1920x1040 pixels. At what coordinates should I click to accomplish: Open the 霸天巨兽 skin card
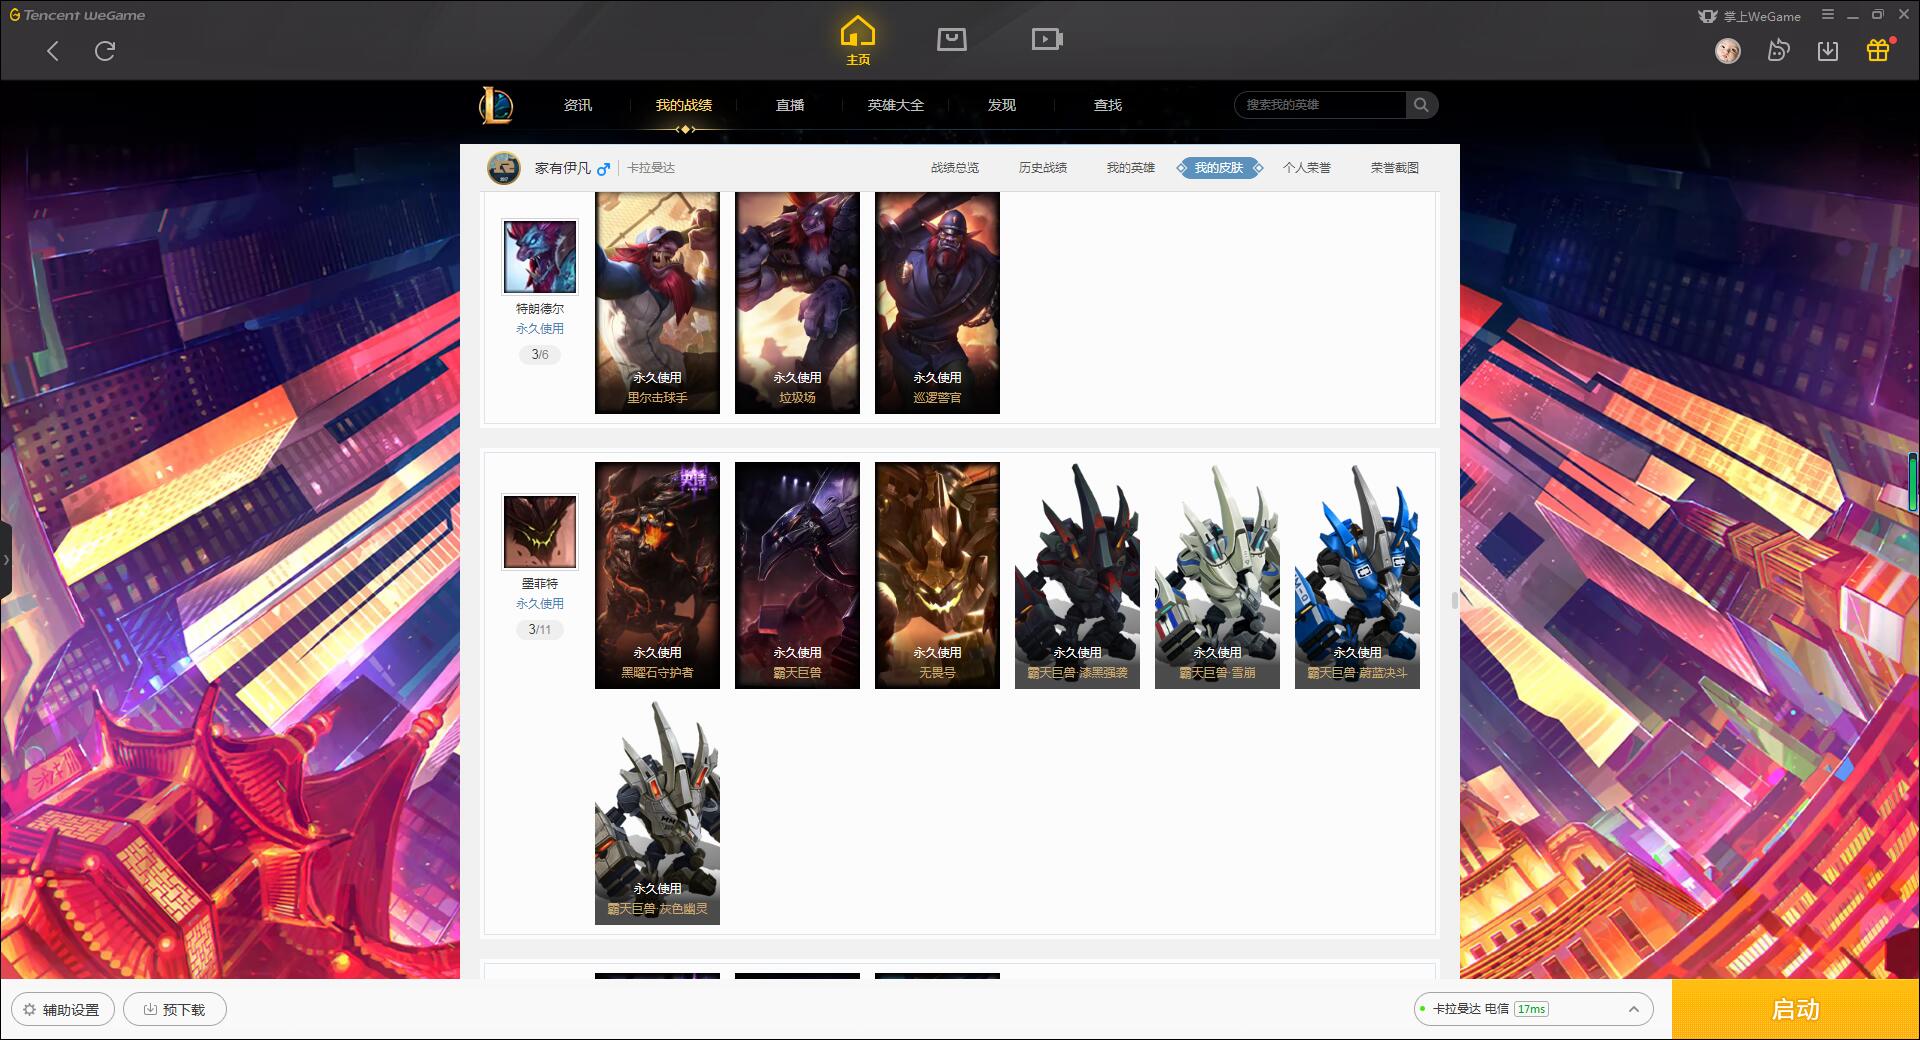(797, 575)
